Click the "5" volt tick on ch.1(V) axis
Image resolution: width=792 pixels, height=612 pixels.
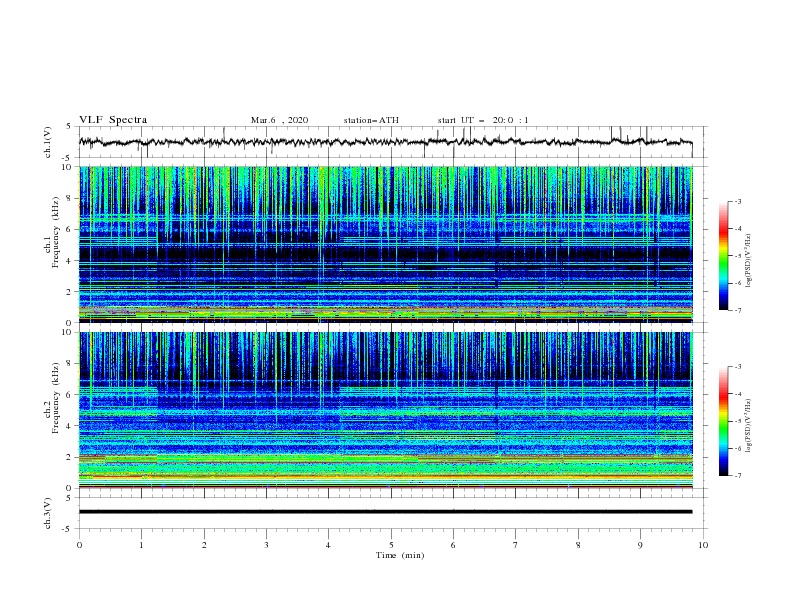tap(69, 126)
